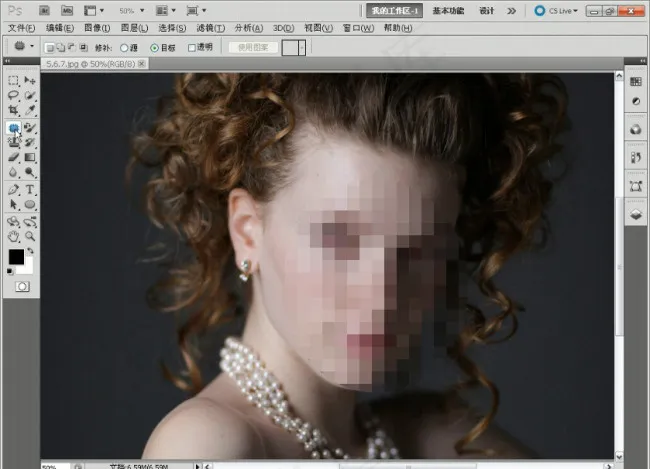Toggle Quick Mask mode button
The height and width of the screenshot is (469, 650).
(x=21, y=286)
